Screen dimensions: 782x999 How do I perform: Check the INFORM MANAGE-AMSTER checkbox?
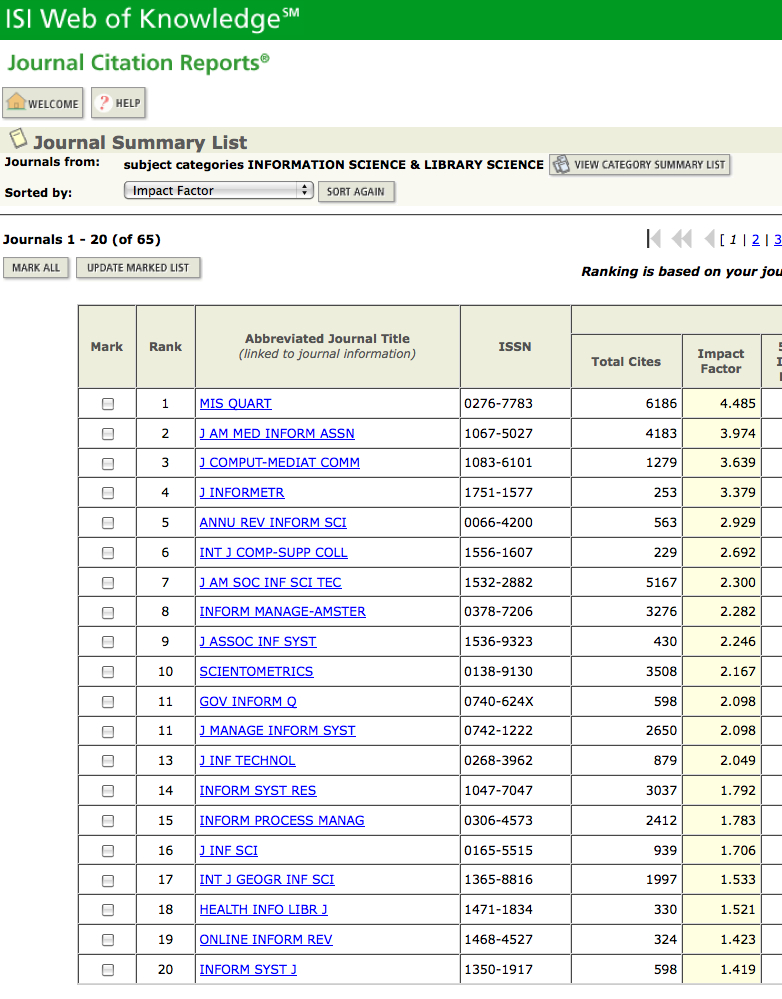pyautogui.click(x=108, y=613)
